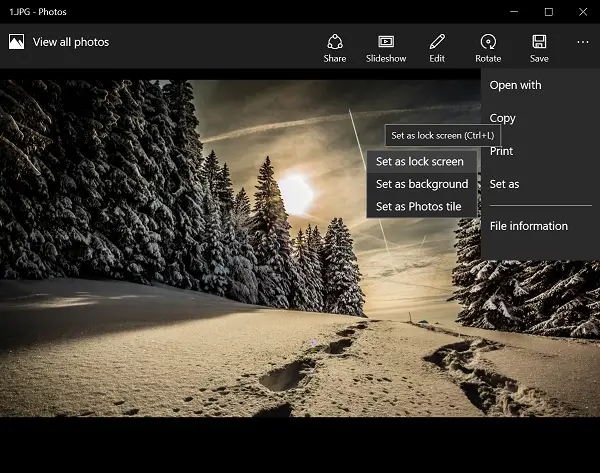
Task: Open the three-dots more options menu
Action: click(583, 42)
